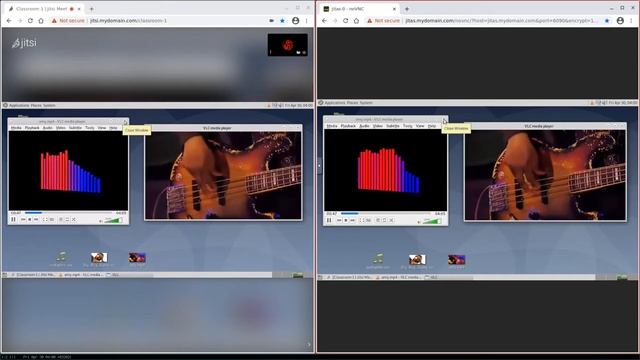
Task: Pause playback in left Jitsi-side VLC player
Action: coord(13,220)
